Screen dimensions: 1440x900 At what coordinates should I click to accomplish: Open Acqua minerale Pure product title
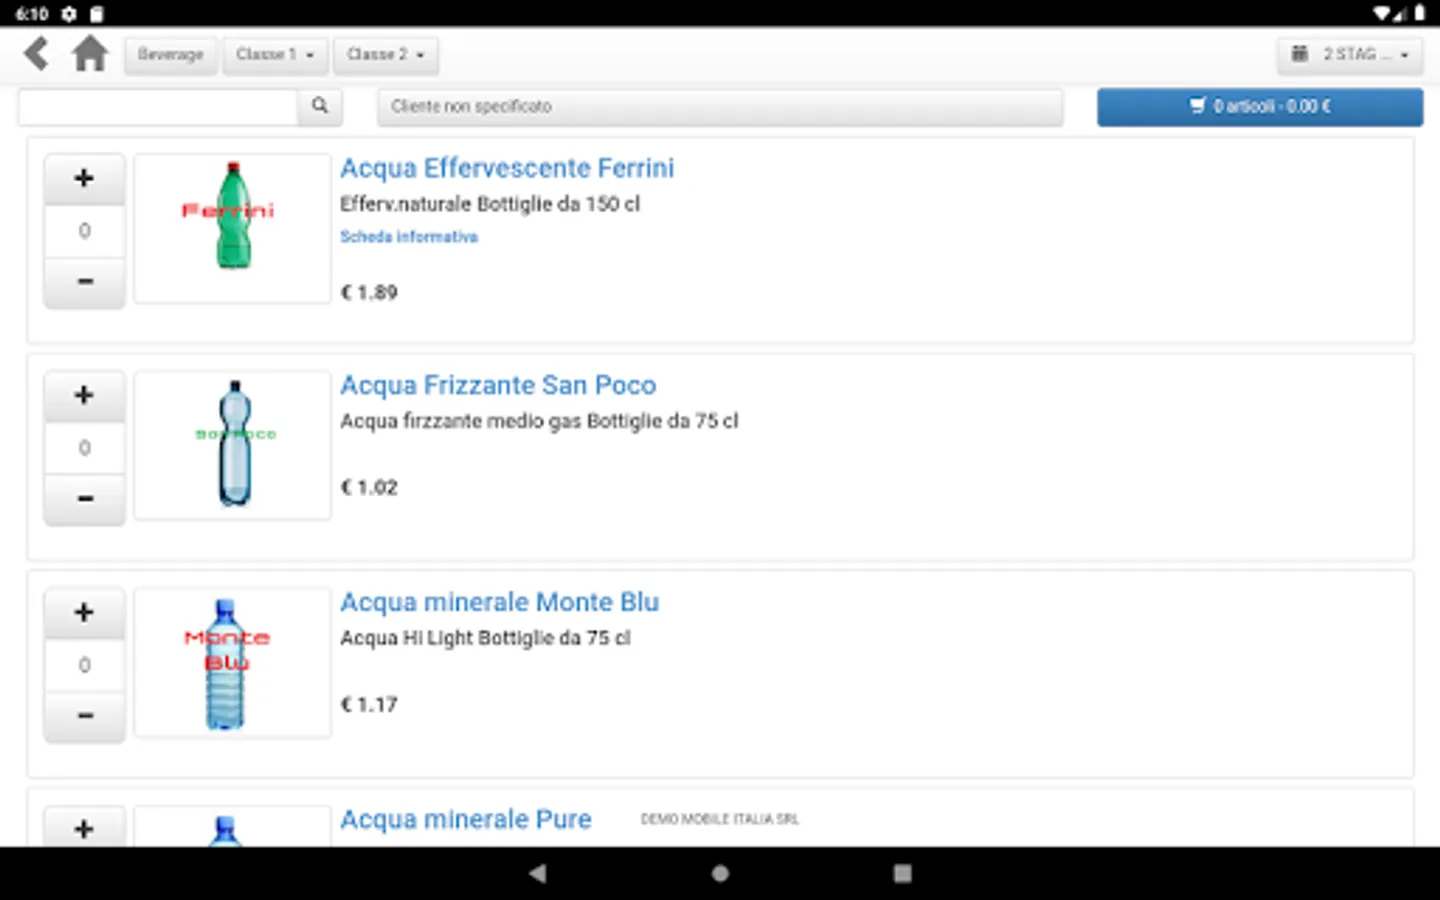click(x=465, y=819)
